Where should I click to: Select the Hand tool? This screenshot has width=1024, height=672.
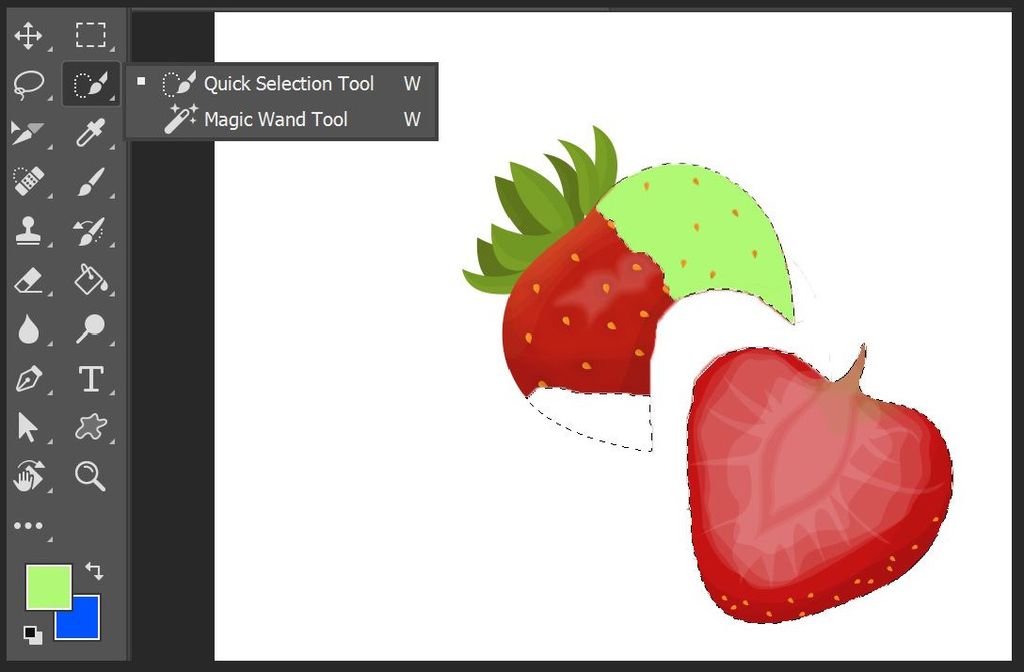[28, 476]
